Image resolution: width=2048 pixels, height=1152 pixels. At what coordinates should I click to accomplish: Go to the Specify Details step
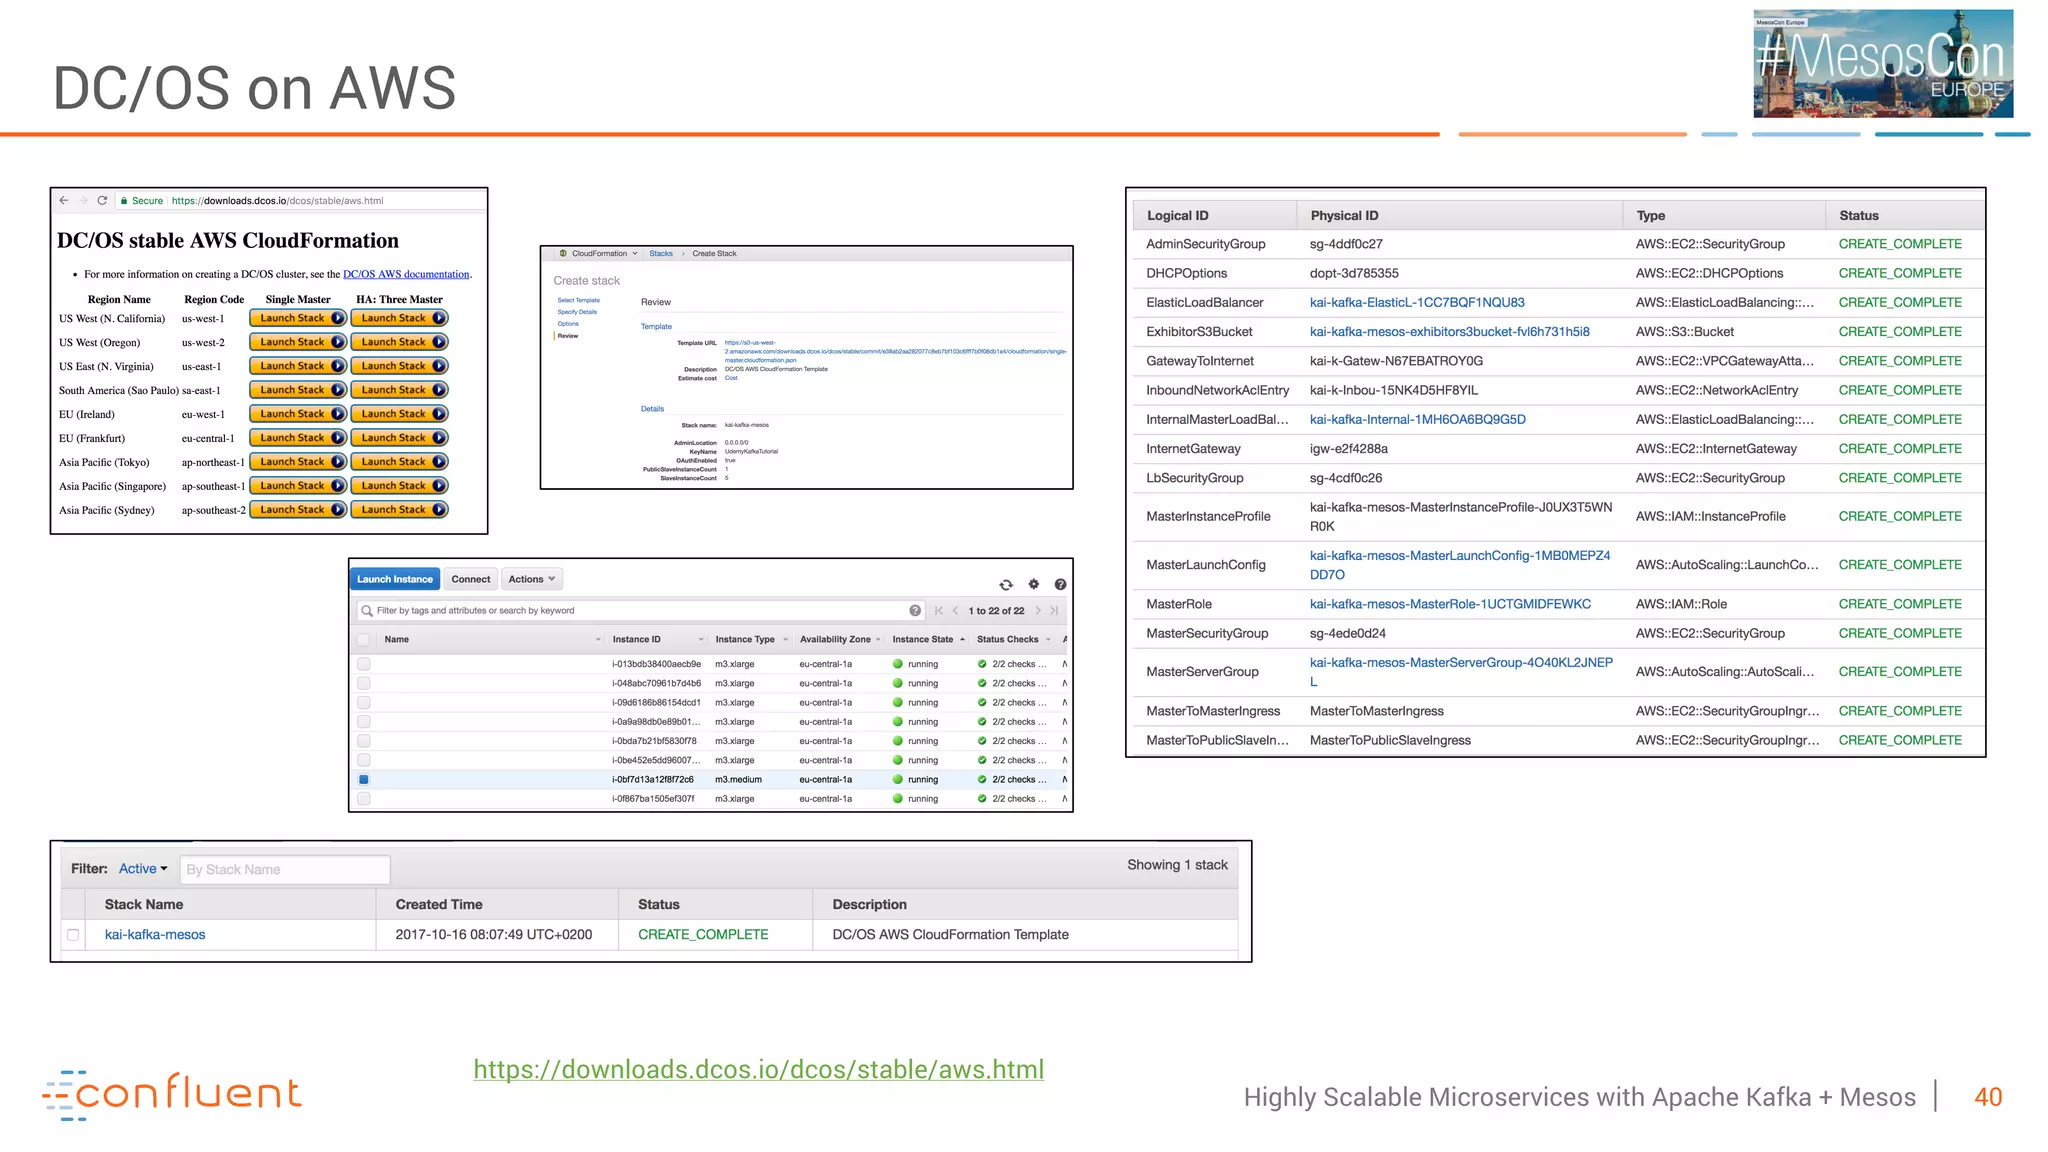pos(577,312)
